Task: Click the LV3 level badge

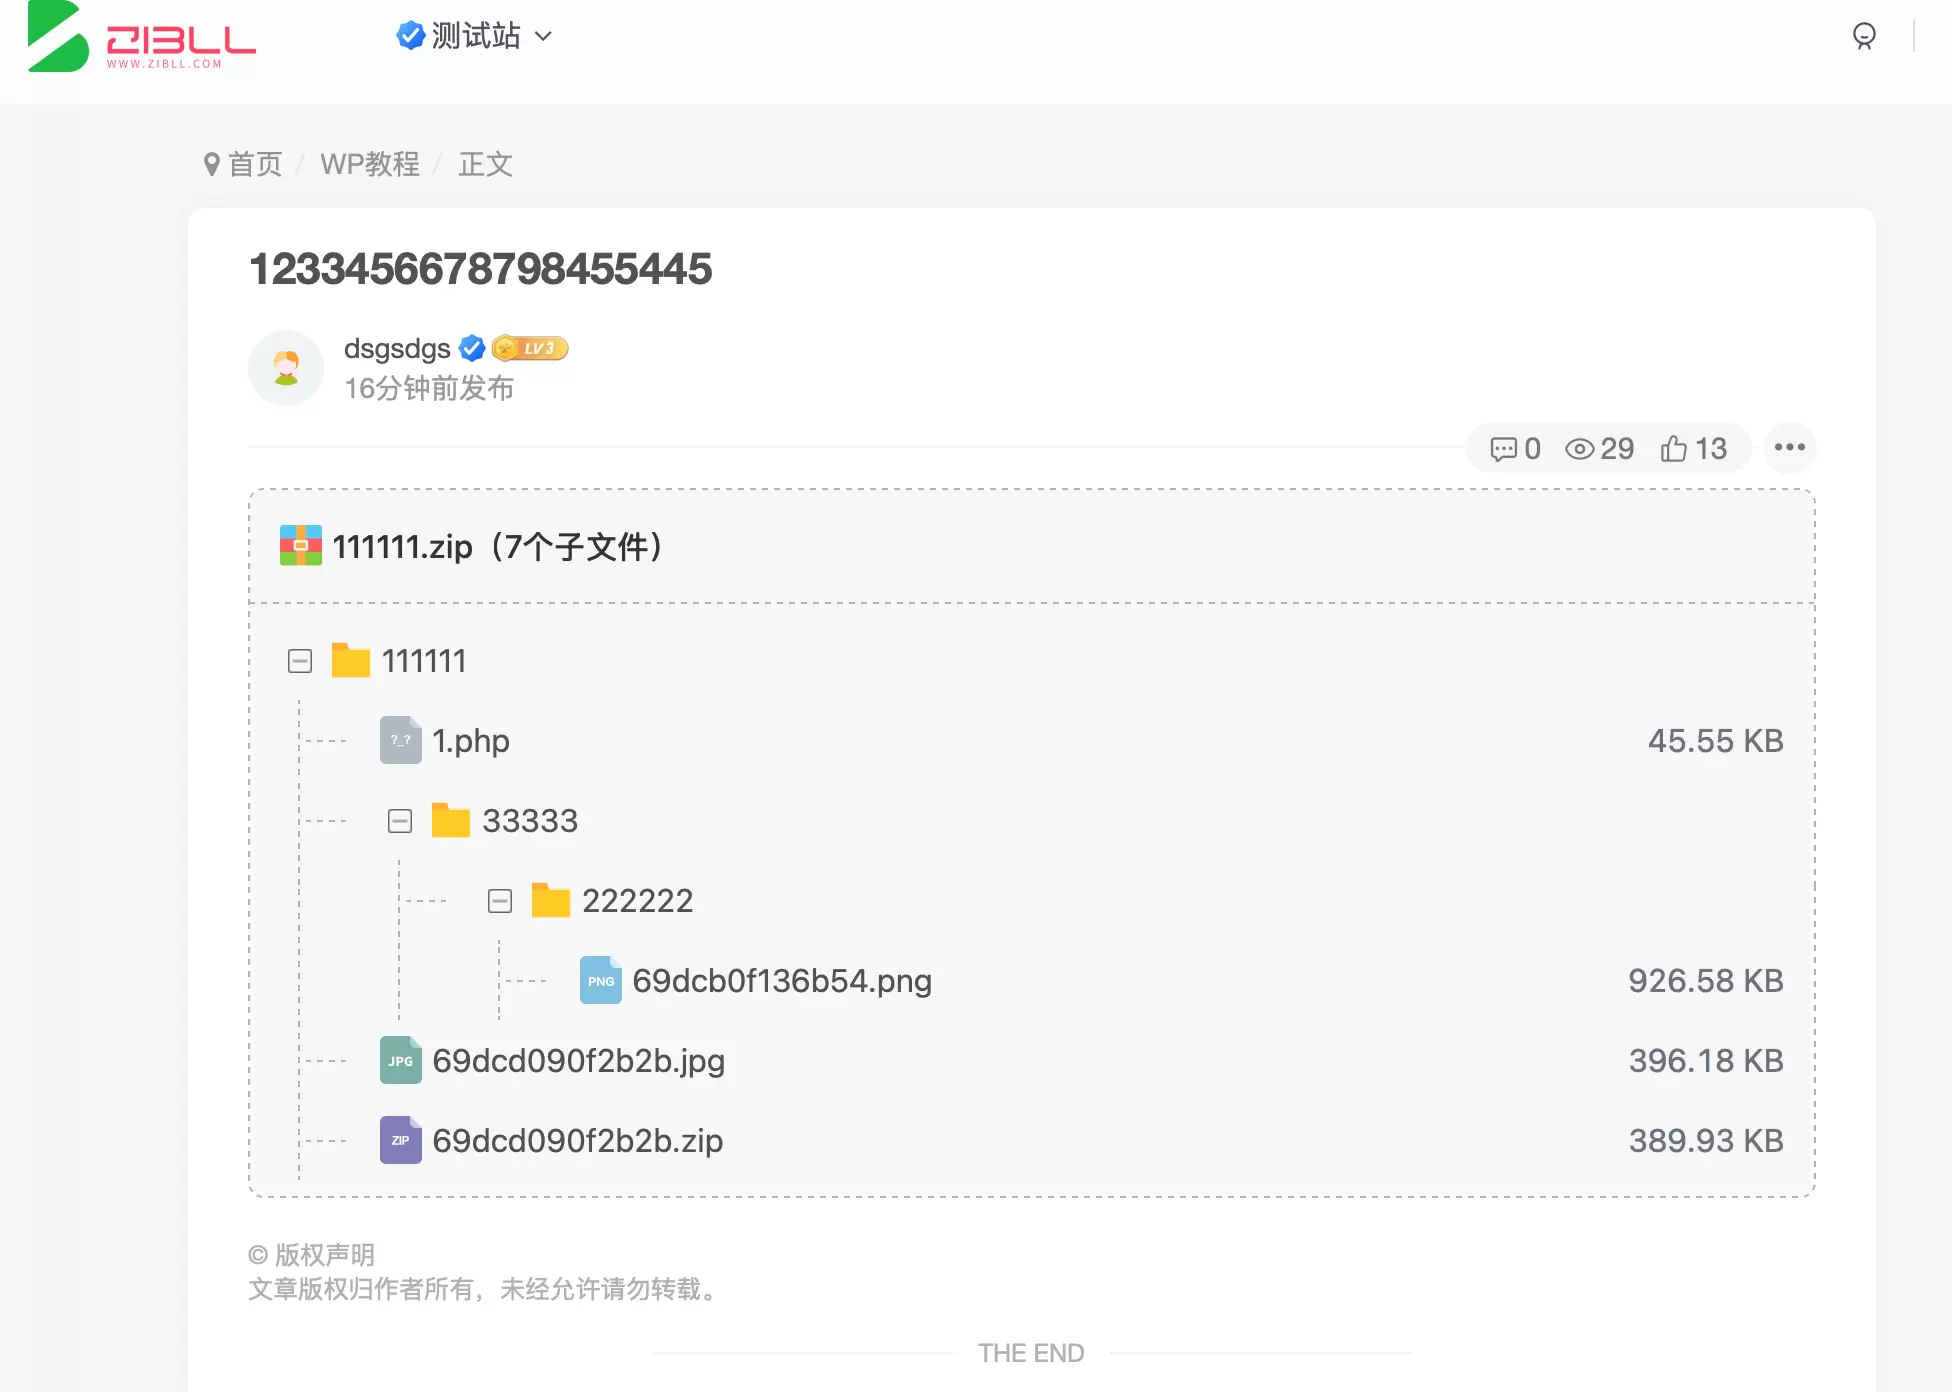Action: (x=530, y=348)
